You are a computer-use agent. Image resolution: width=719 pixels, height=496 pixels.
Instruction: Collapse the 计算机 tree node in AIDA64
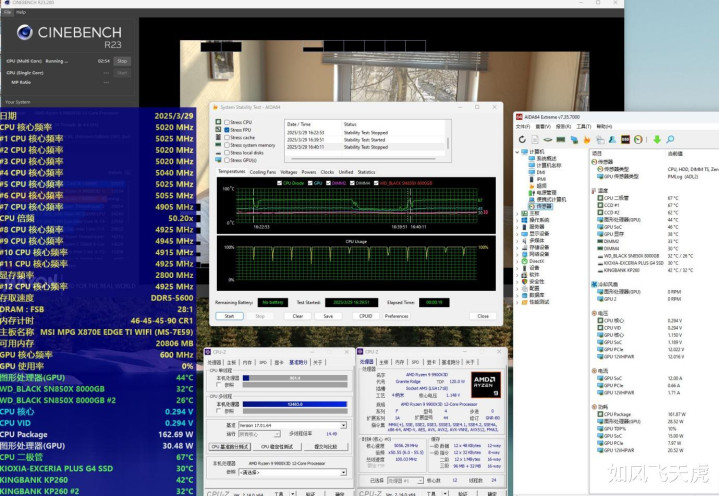click(x=517, y=152)
